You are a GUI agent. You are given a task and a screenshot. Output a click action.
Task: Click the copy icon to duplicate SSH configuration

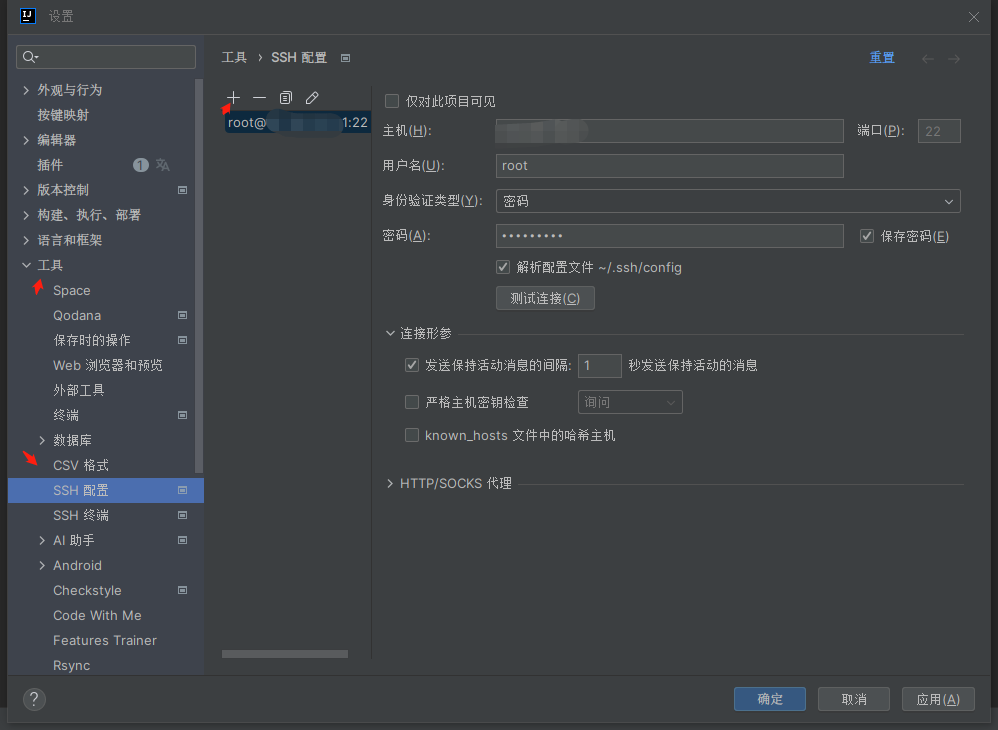tap(286, 97)
